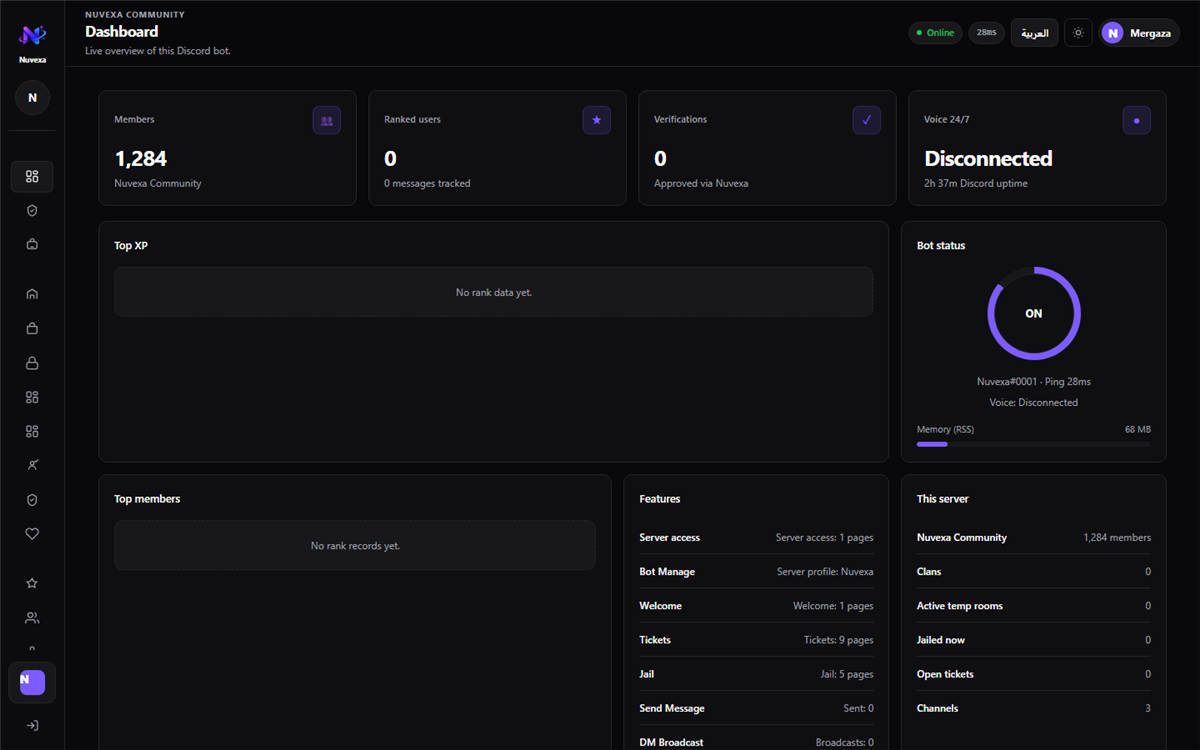Click the Clans row in This server
This screenshot has width=1200, height=750.
[1034, 572]
